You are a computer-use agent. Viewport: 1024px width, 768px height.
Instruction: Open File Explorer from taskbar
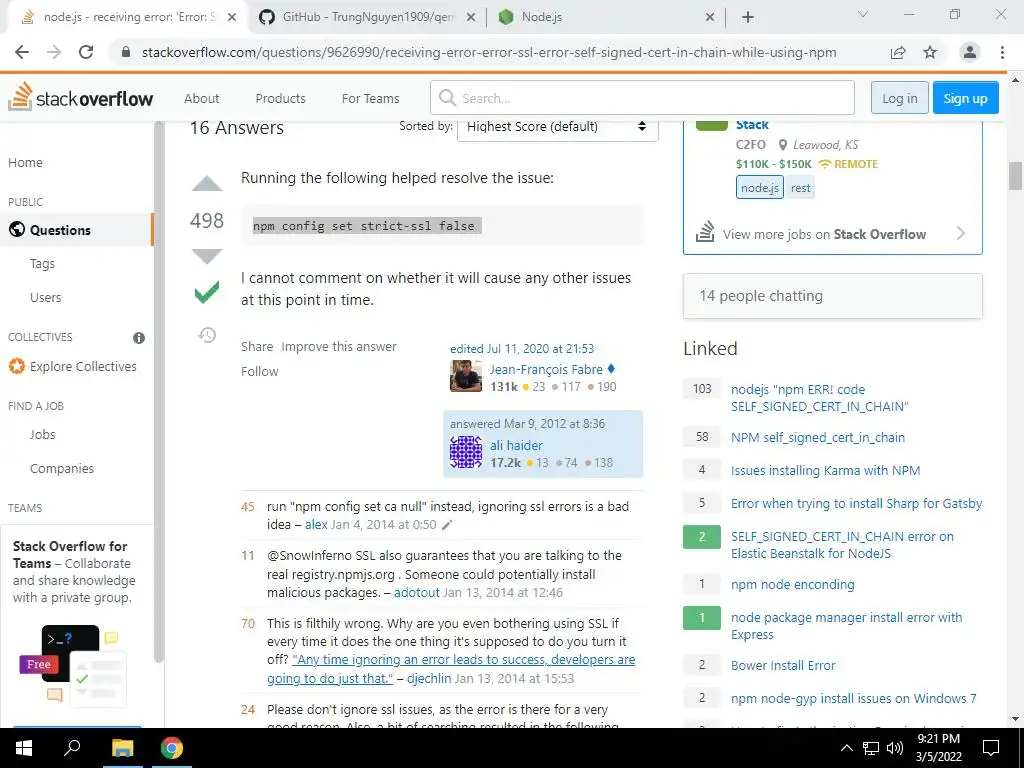pyautogui.click(x=122, y=748)
